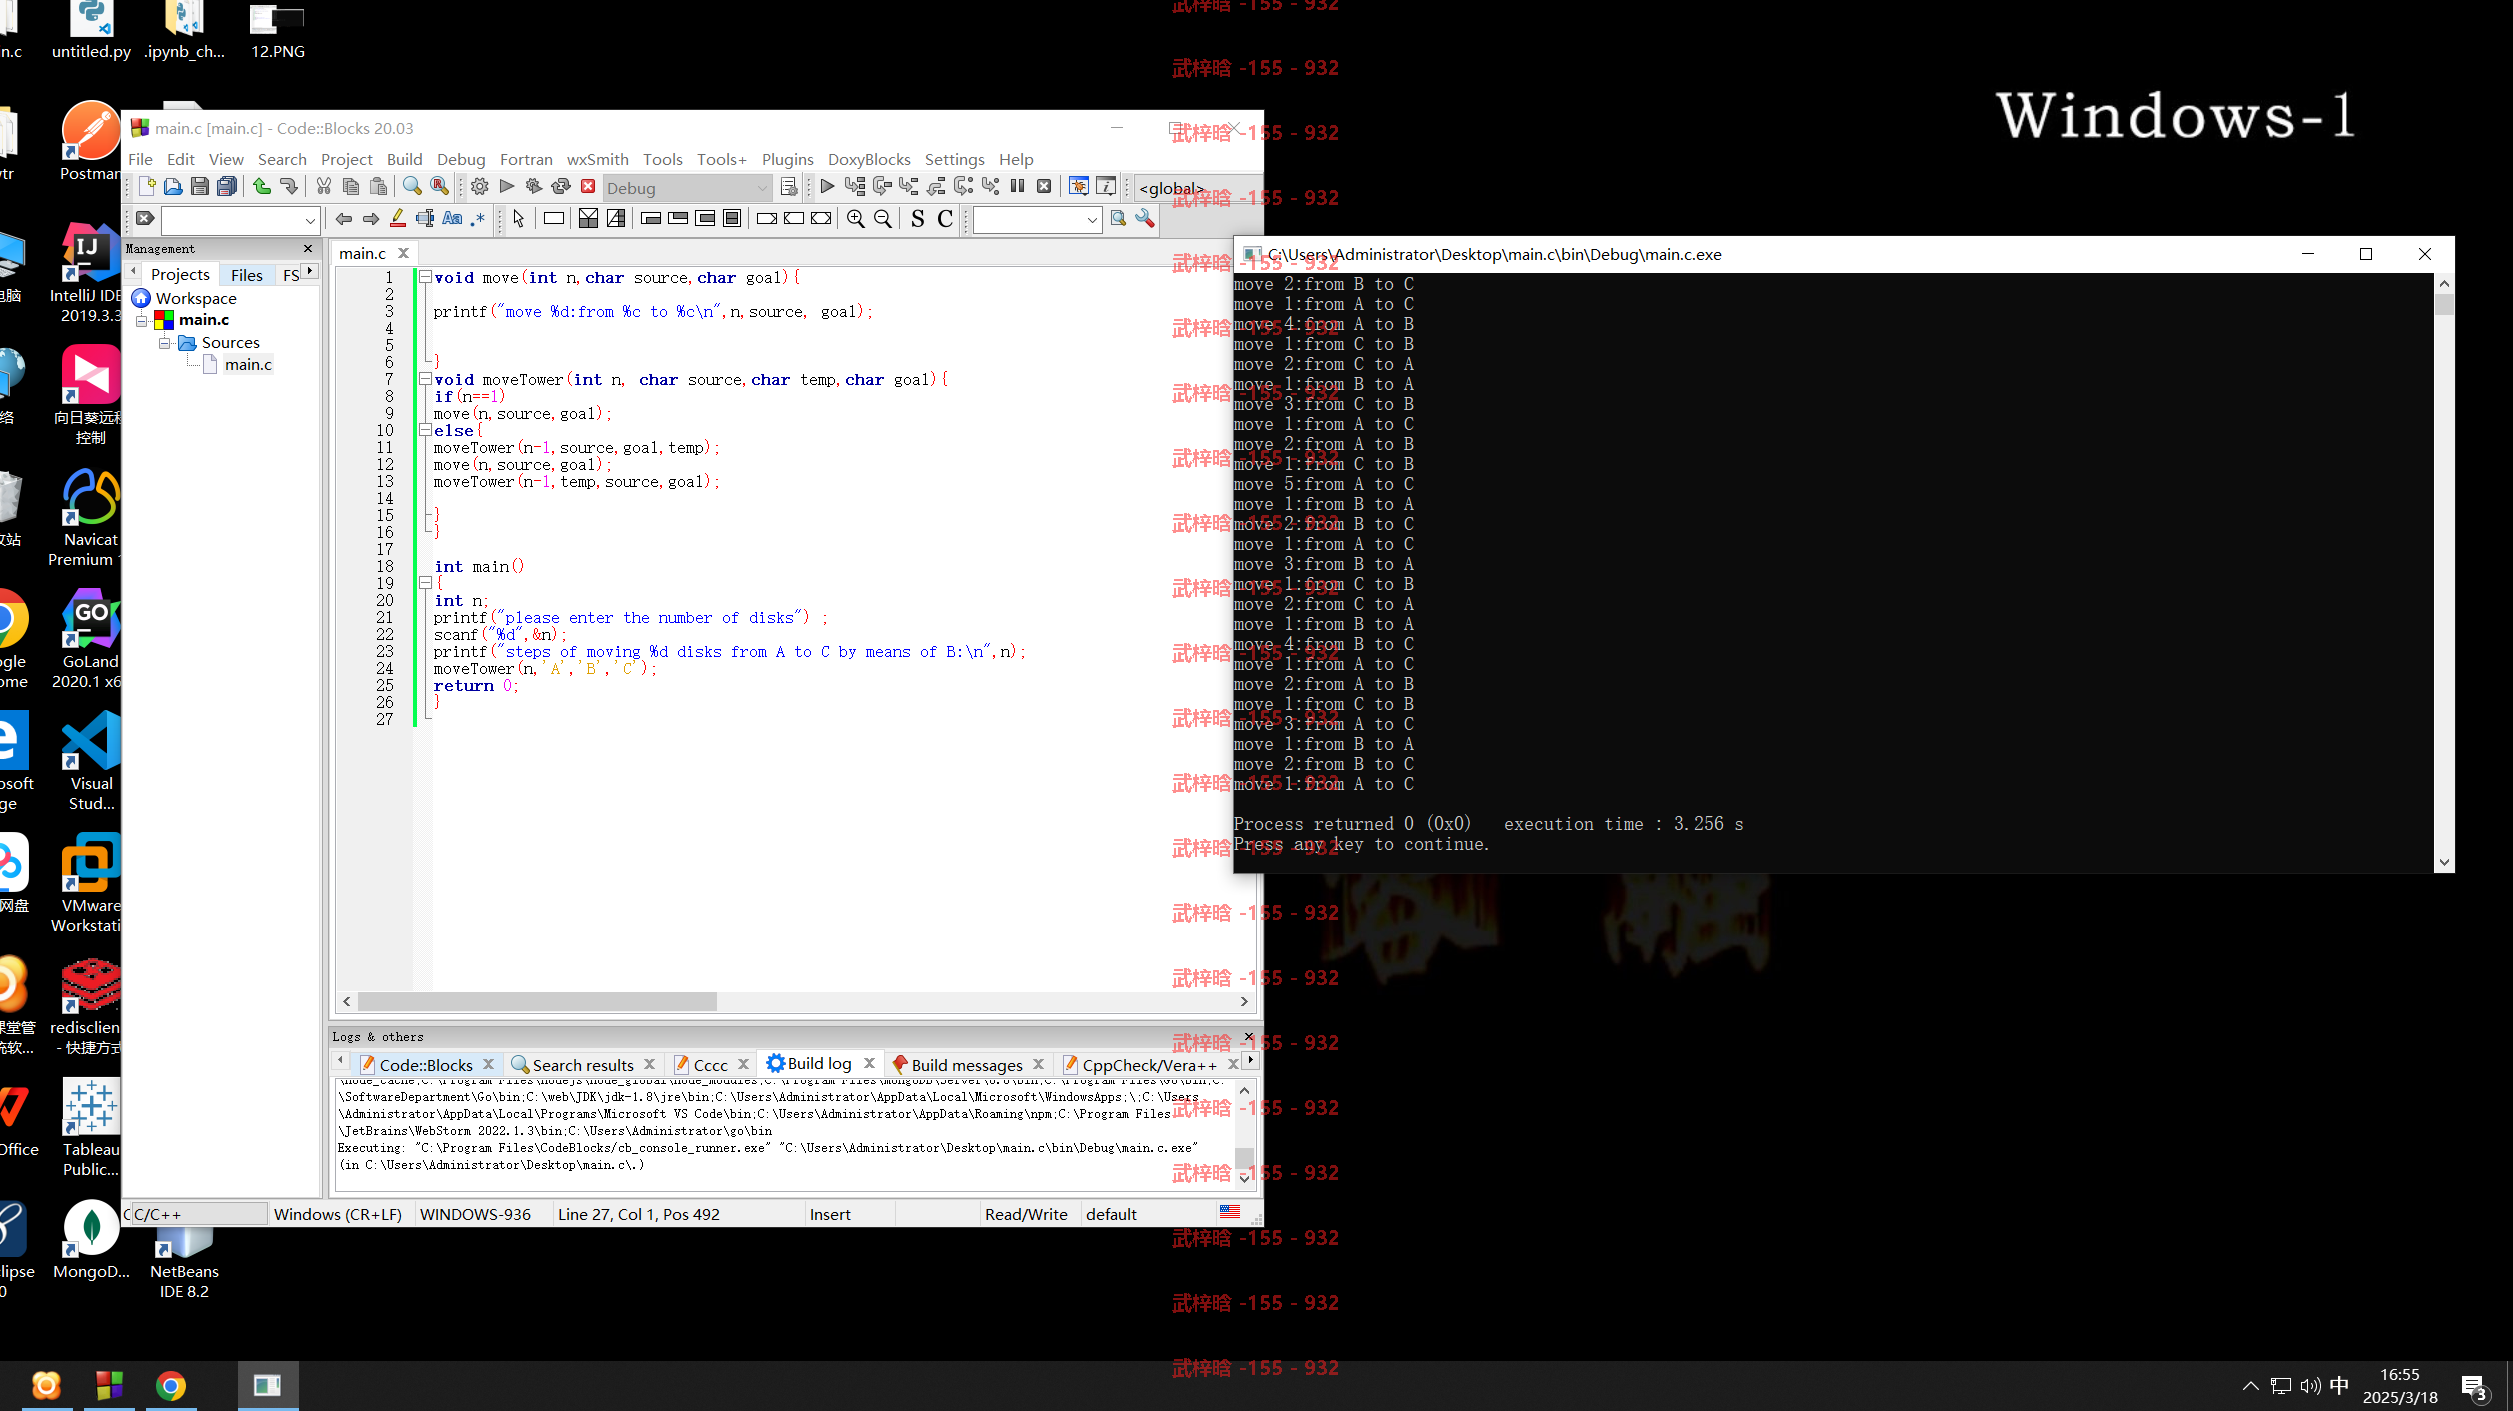This screenshot has width=2513, height=1411.
Task: Click the editor horizontal scrollbar thumb
Action: click(x=537, y=1001)
